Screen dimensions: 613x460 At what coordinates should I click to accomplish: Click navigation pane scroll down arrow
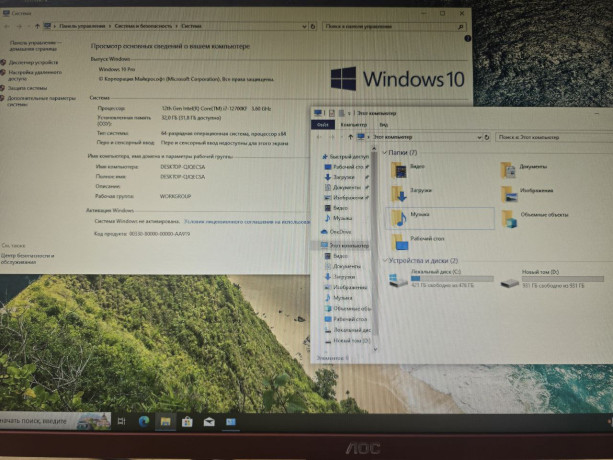tap(375, 349)
